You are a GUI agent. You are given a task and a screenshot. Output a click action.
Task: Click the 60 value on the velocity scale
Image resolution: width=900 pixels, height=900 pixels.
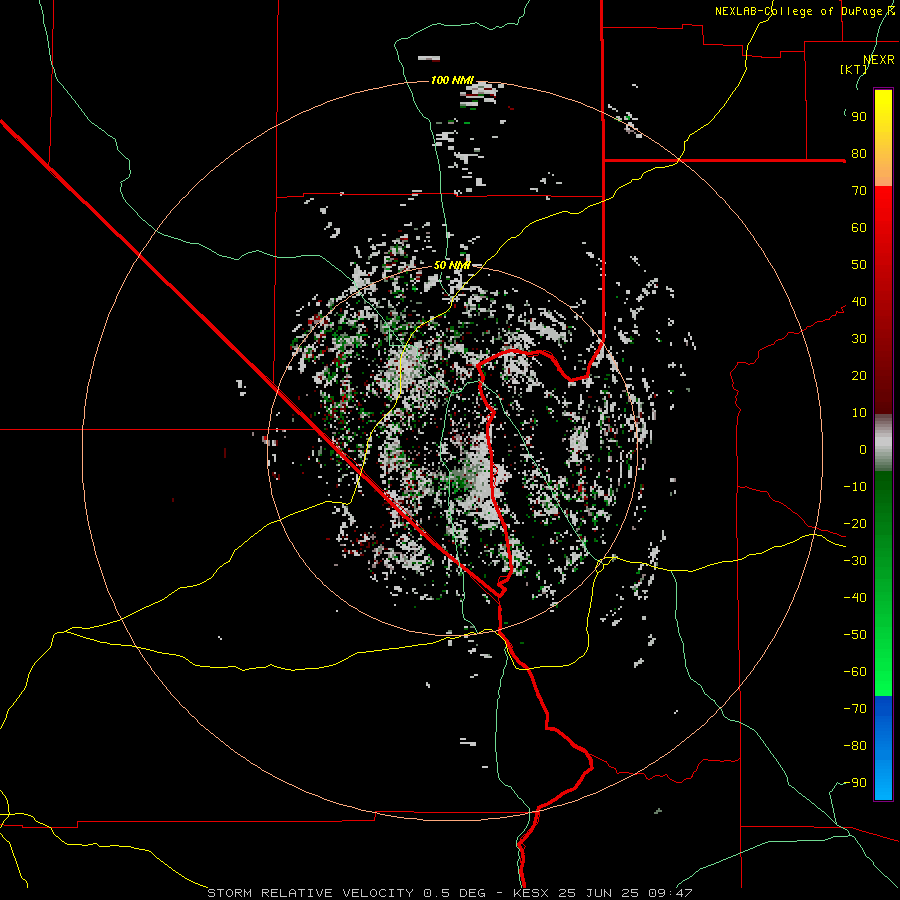(x=859, y=228)
